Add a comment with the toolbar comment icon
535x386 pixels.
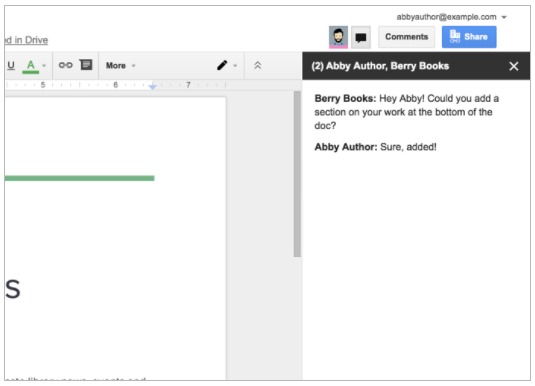point(86,65)
